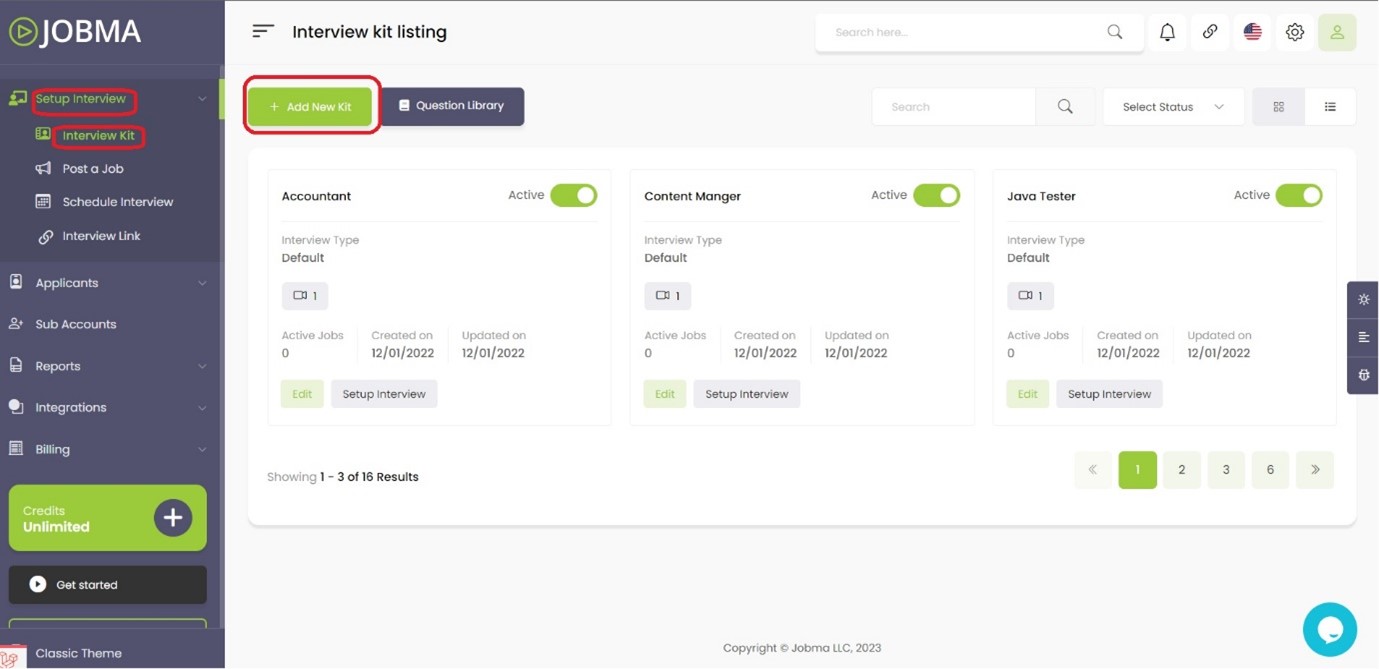Edit the Java Tester kit
1379x669 pixels.
1028,394
